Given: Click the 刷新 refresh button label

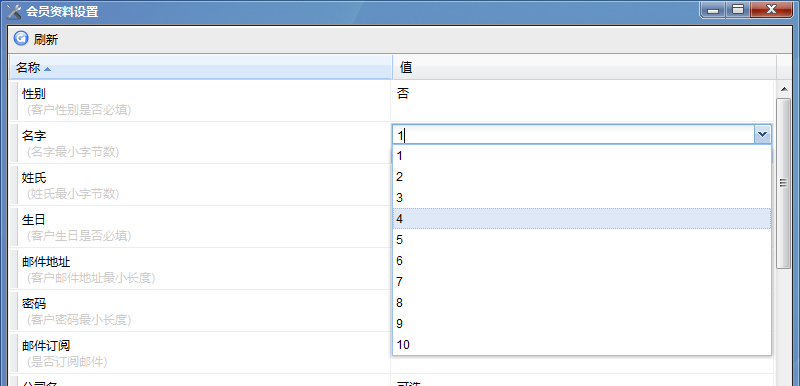Looking at the screenshot, I should click(x=46, y=40).
